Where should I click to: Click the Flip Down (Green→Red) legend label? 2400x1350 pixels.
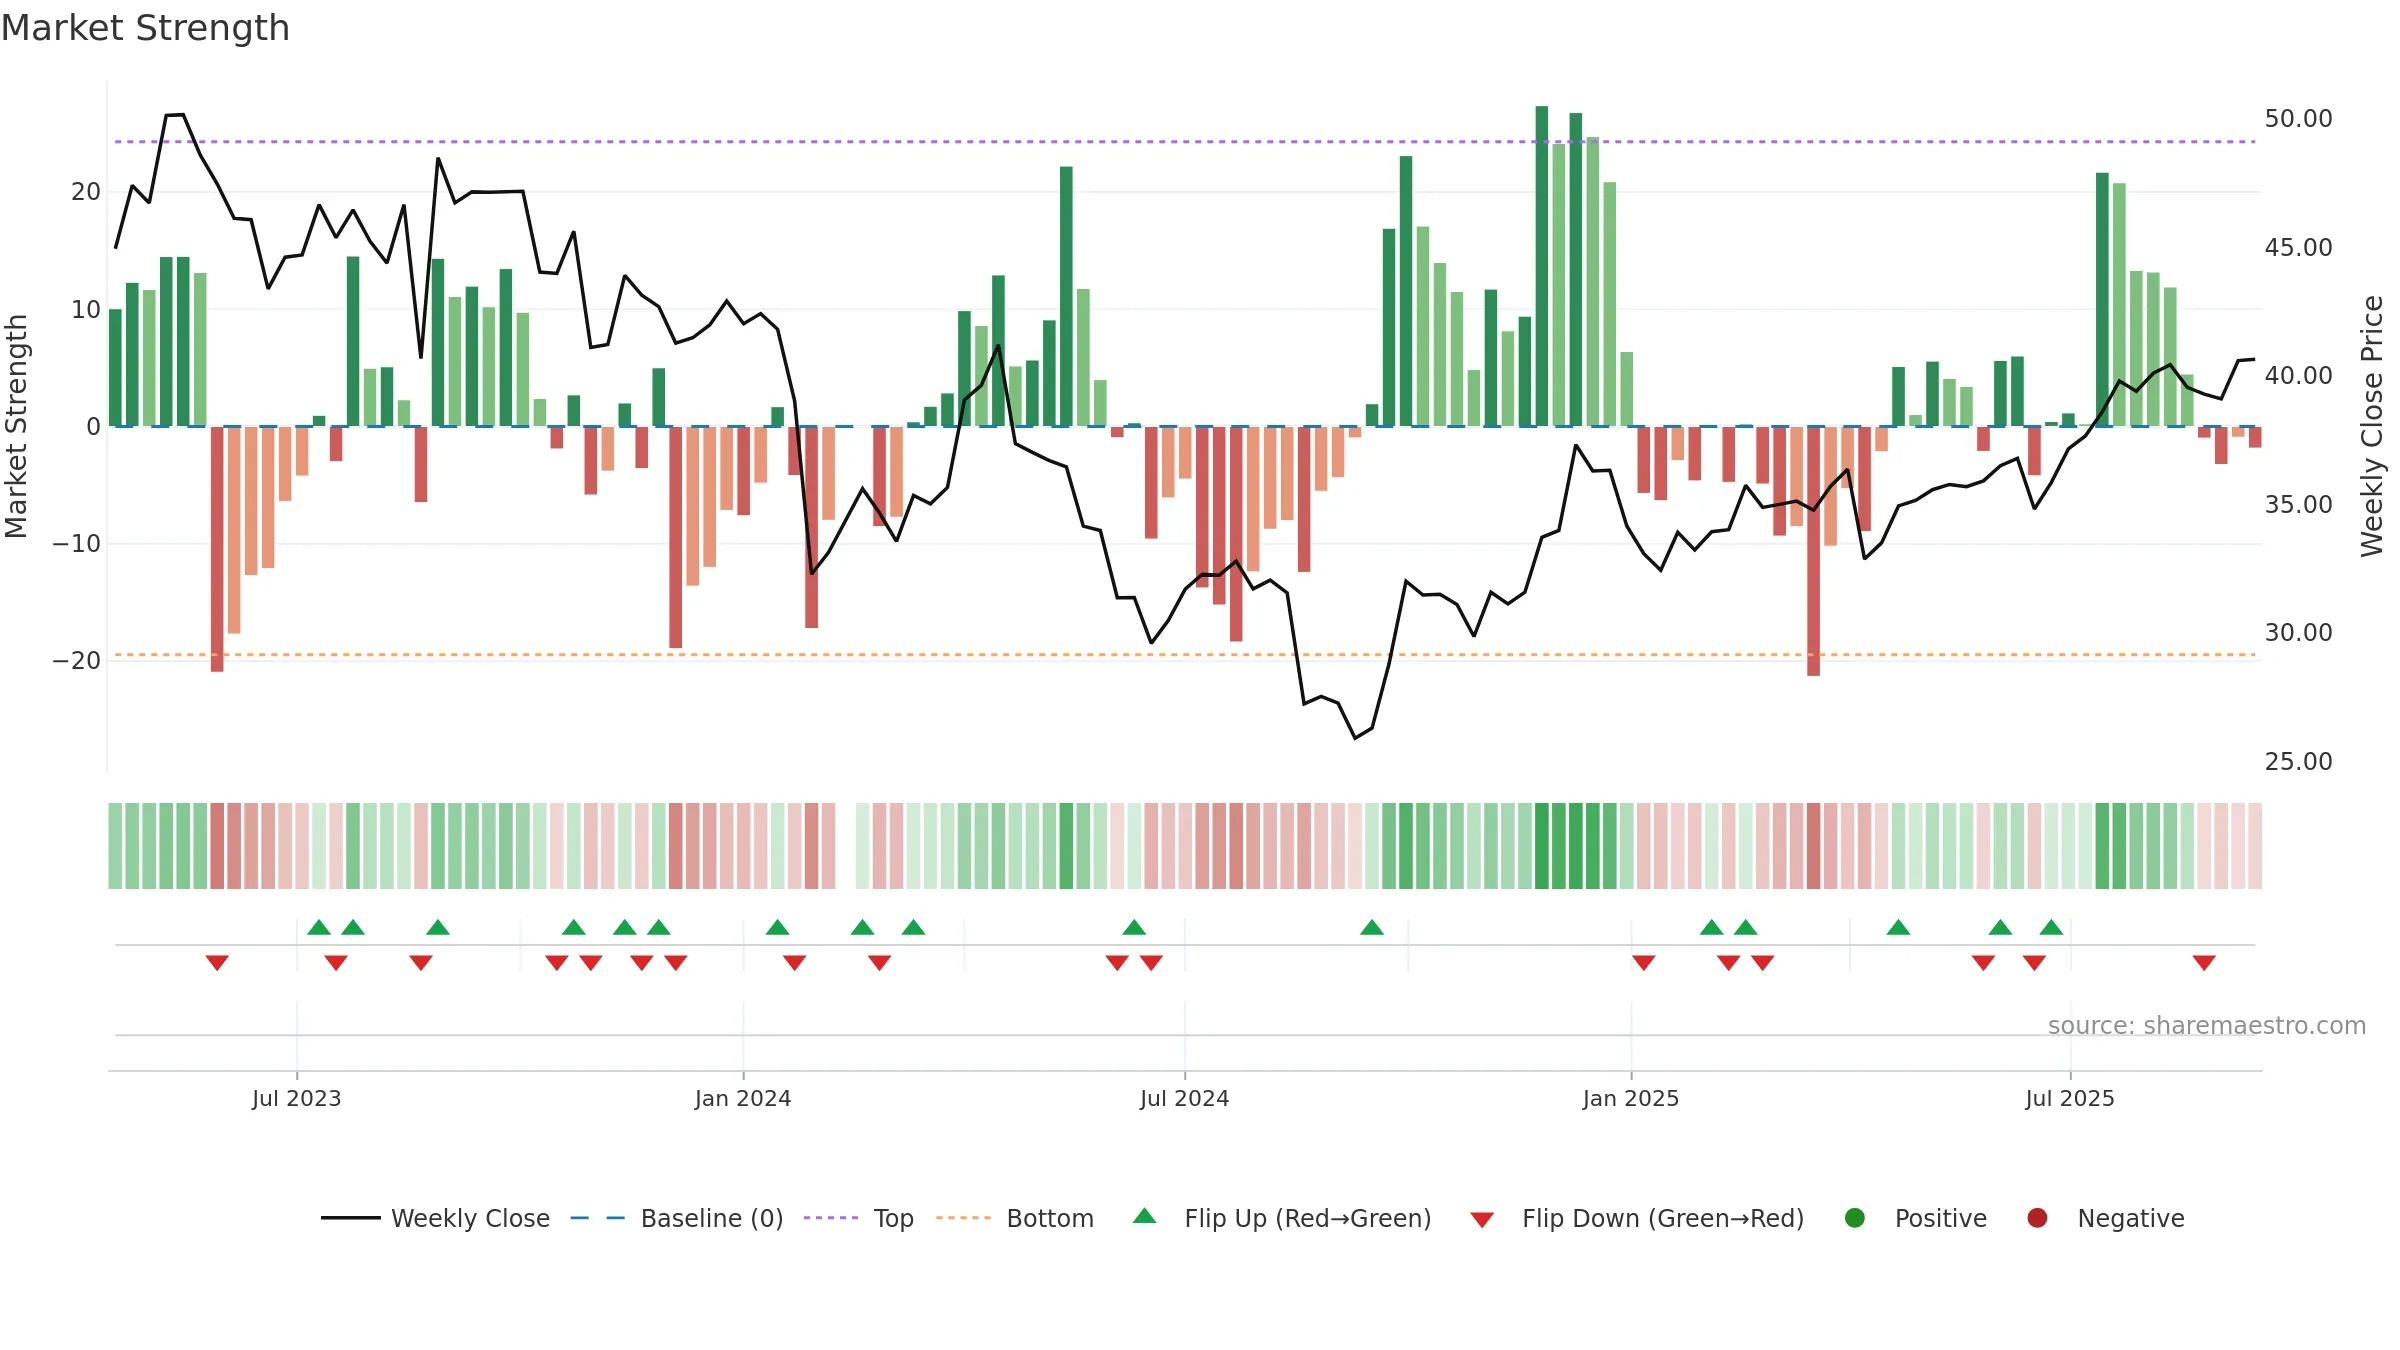click(x=1663, y=1218)
